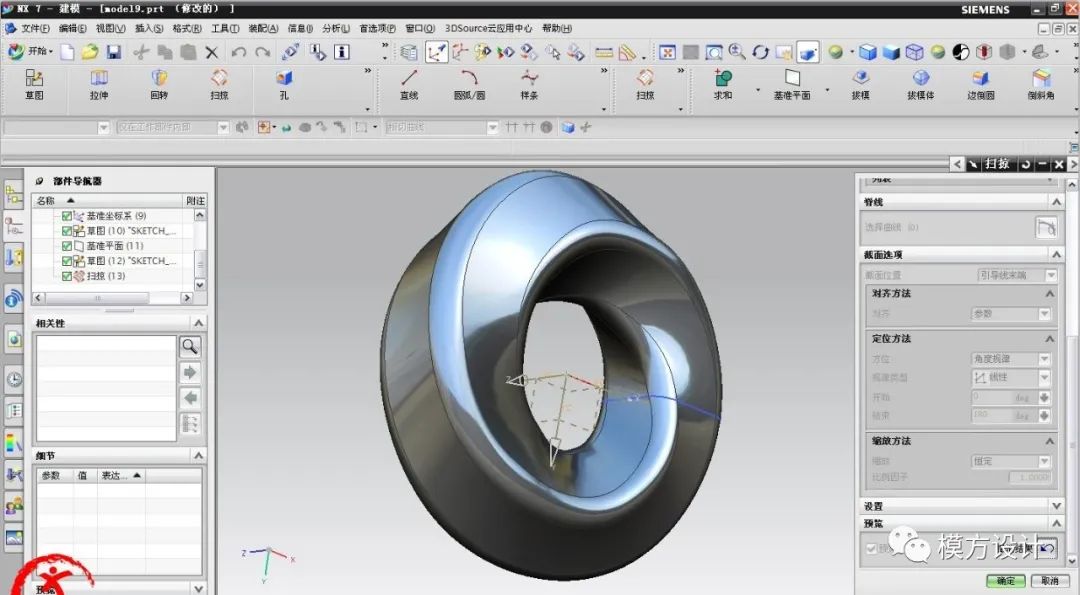Click the sweep dialog vertical scrollbar

(1072, 372)
